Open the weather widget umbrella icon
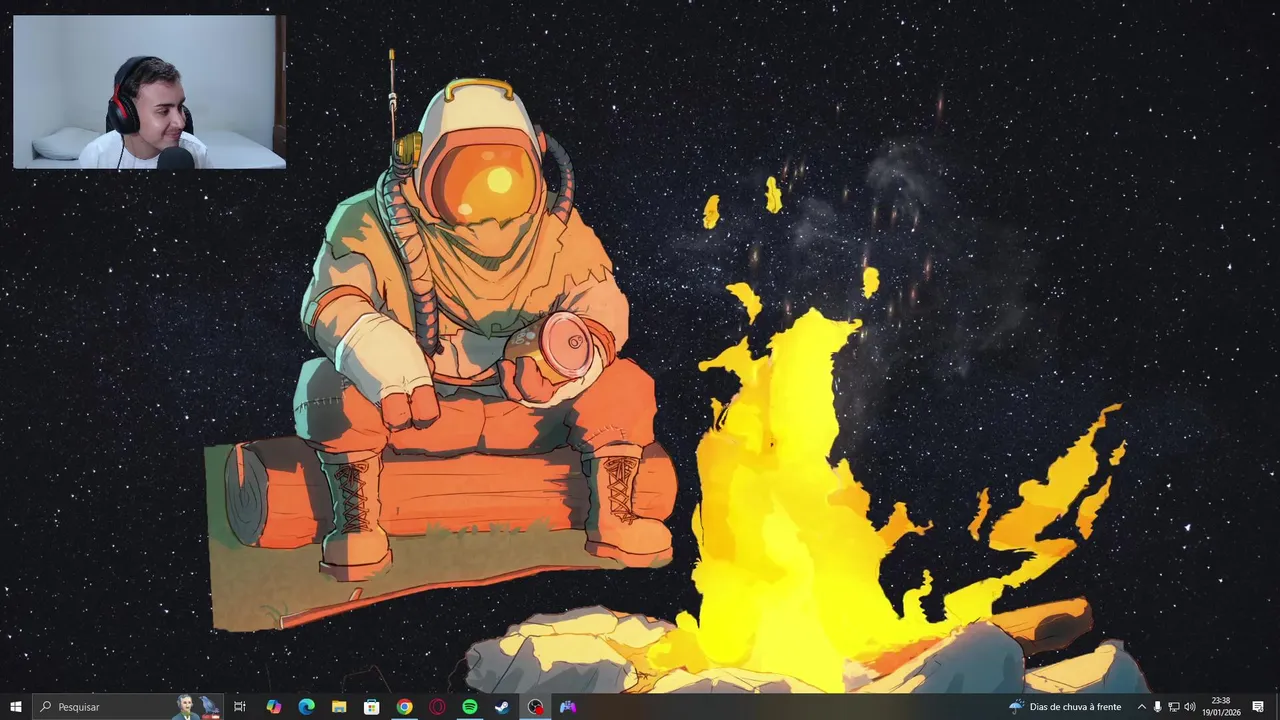 point(1016,707)
